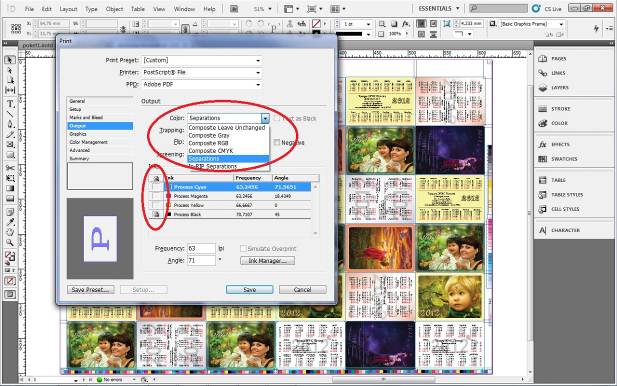Screen dimensions: 617x386
Task: Click the Cancel button
Action: click(x=303, y=290)
